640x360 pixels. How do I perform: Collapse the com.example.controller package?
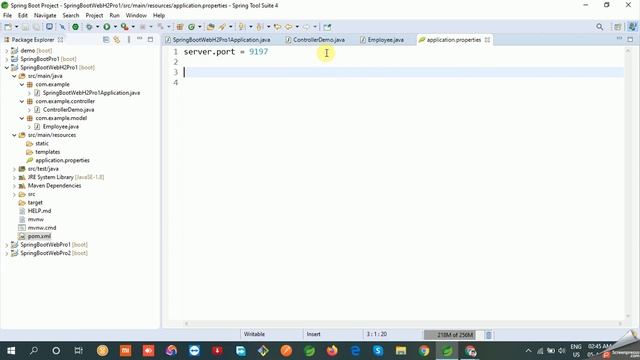[x=22, y=102]
